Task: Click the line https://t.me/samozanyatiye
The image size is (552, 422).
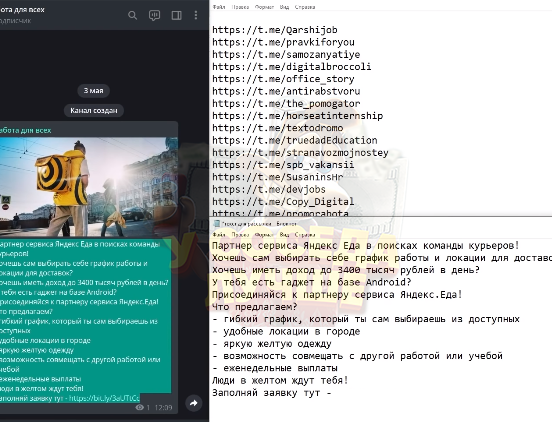Action: [x=286, y=55]
